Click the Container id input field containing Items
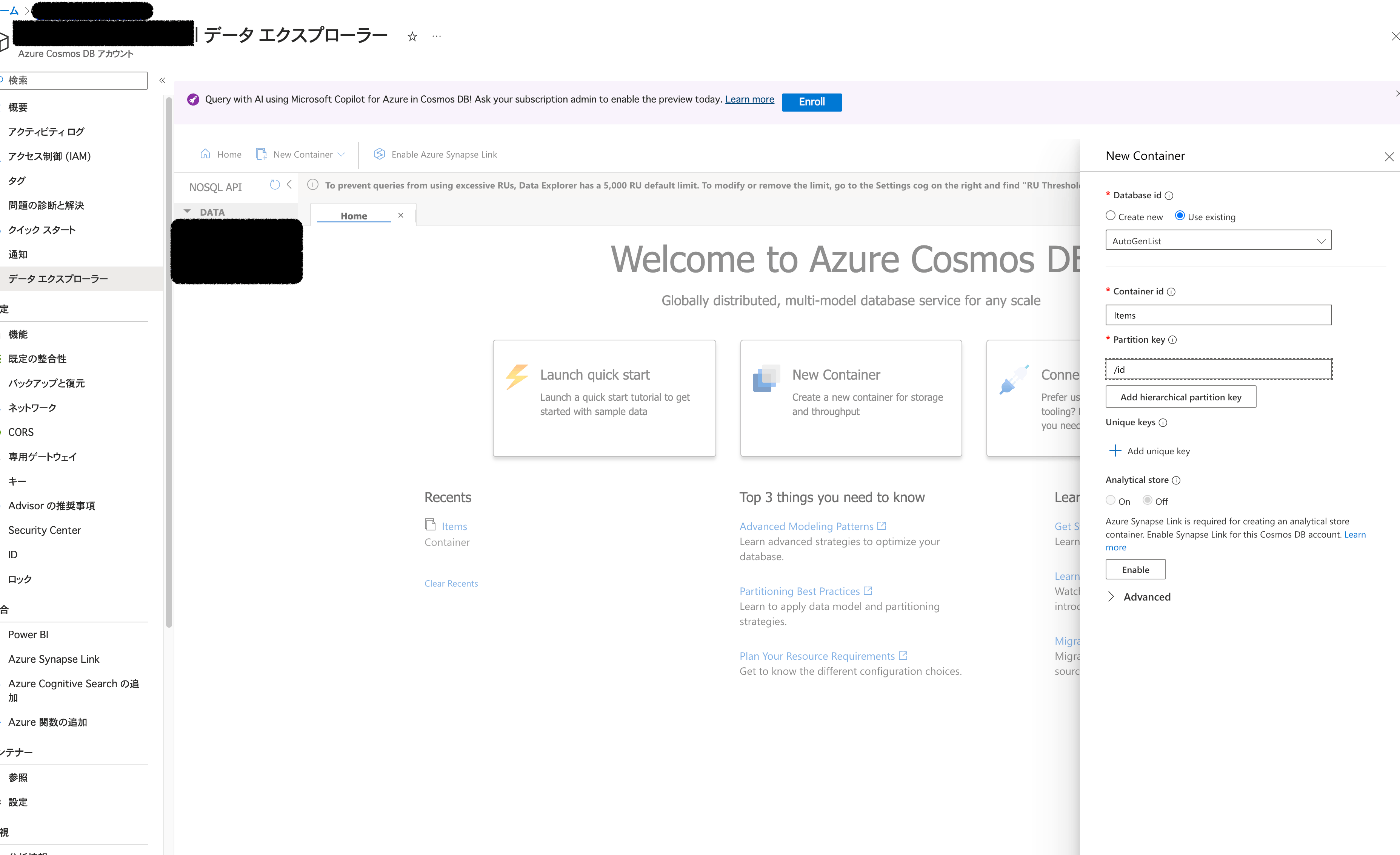 click(x=1218, y=315)
